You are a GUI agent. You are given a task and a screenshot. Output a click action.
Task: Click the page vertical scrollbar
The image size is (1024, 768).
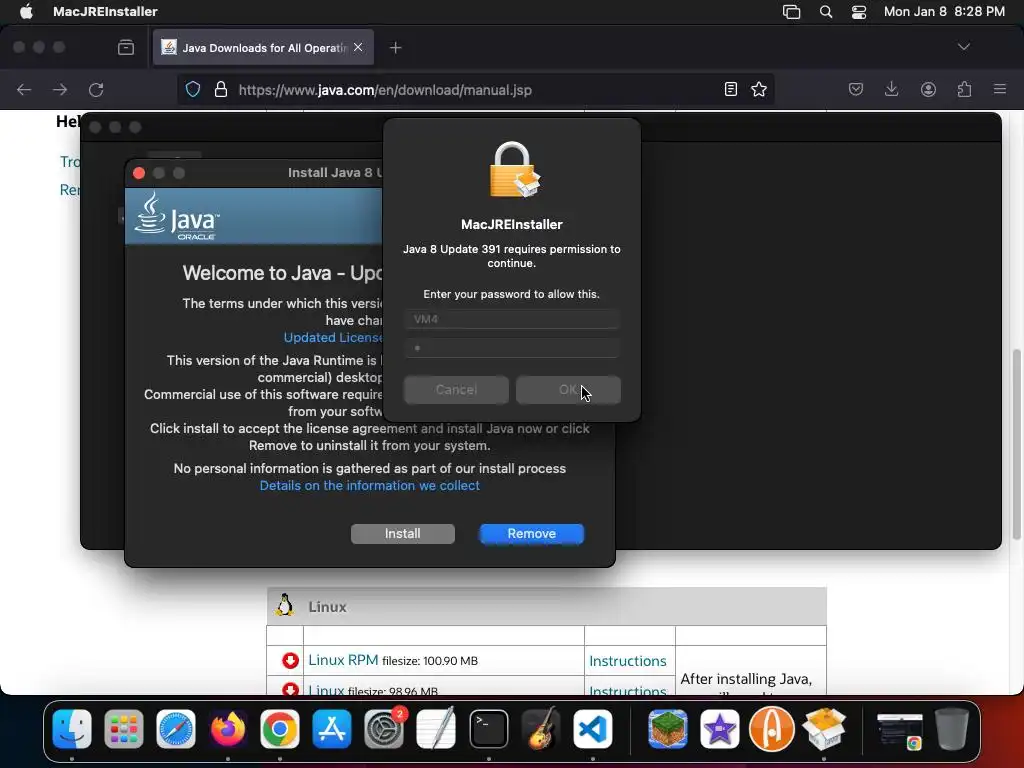point(1016,444)
